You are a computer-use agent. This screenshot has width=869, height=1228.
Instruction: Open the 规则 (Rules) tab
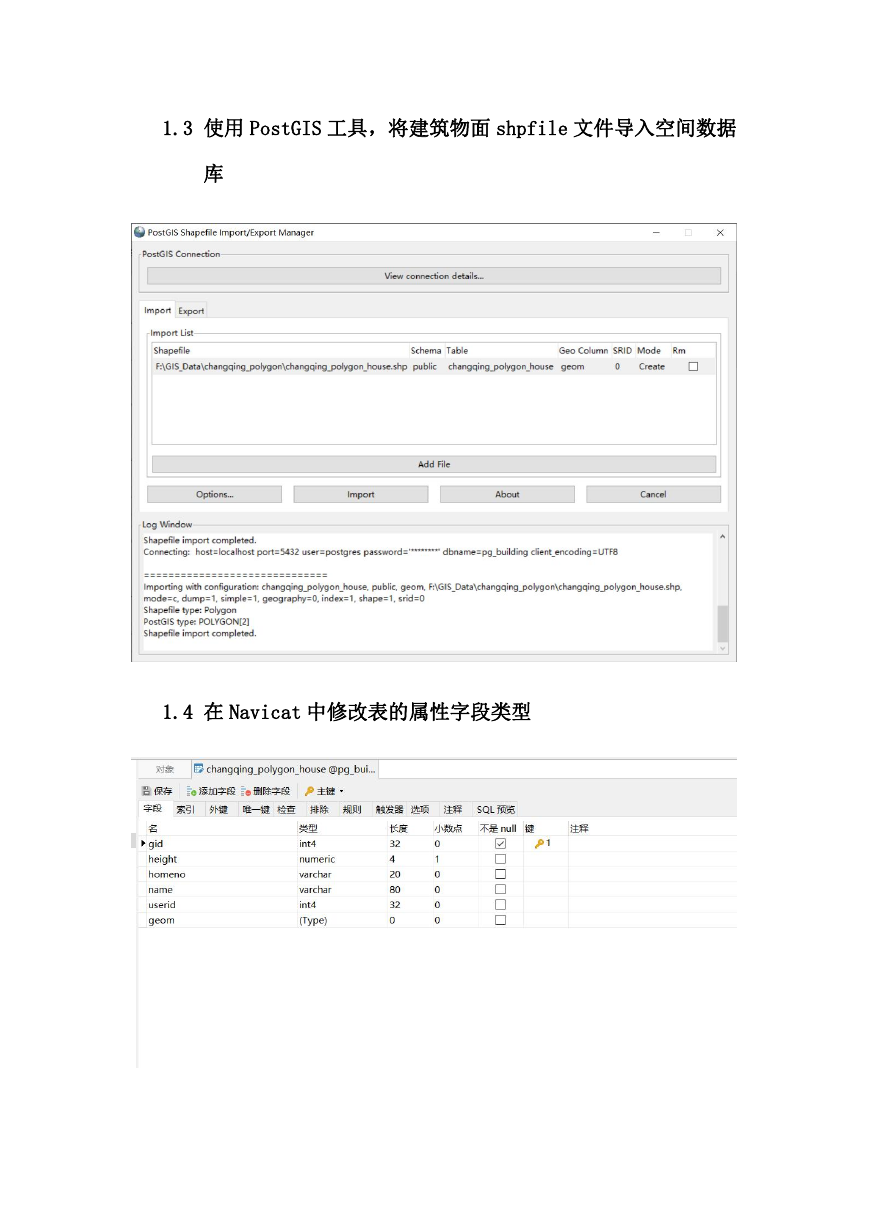coord(352,809)
